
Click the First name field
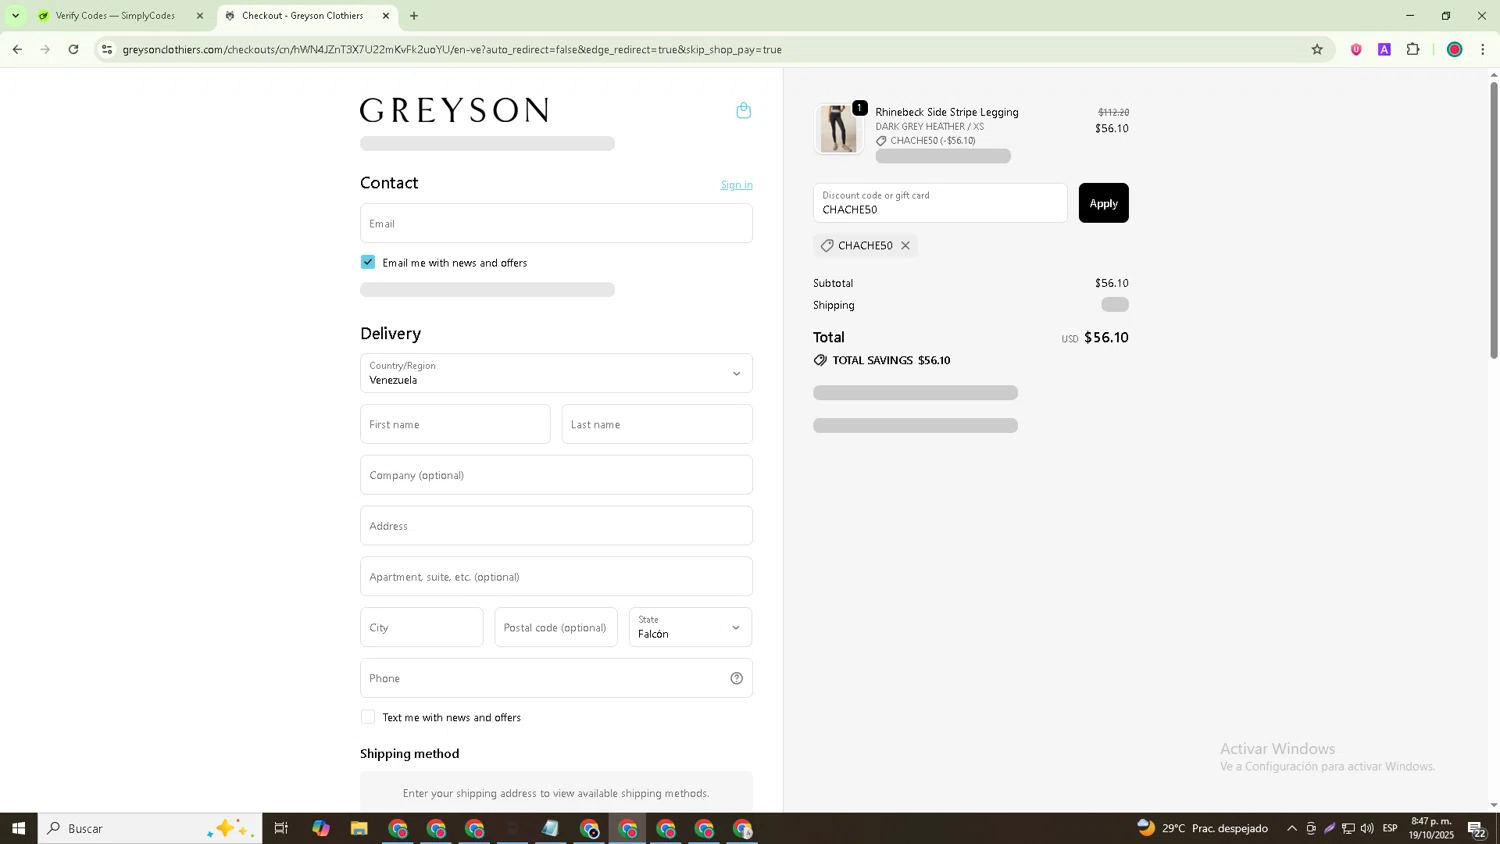tap(455, 424)
